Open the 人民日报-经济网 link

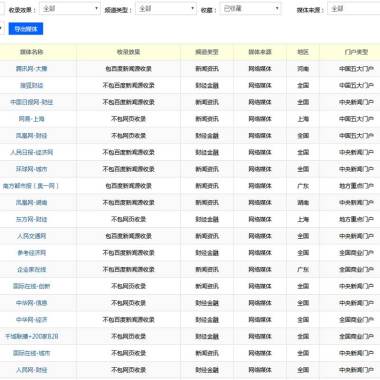(x=31, y=152)
